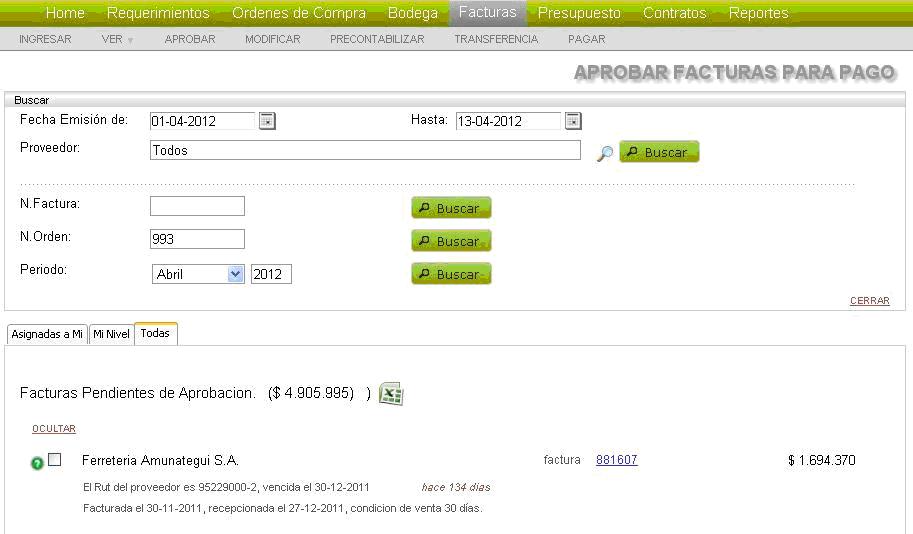
Task: Click the OCULTAR link
Action: pyautogui.click(x=54, y=429)
